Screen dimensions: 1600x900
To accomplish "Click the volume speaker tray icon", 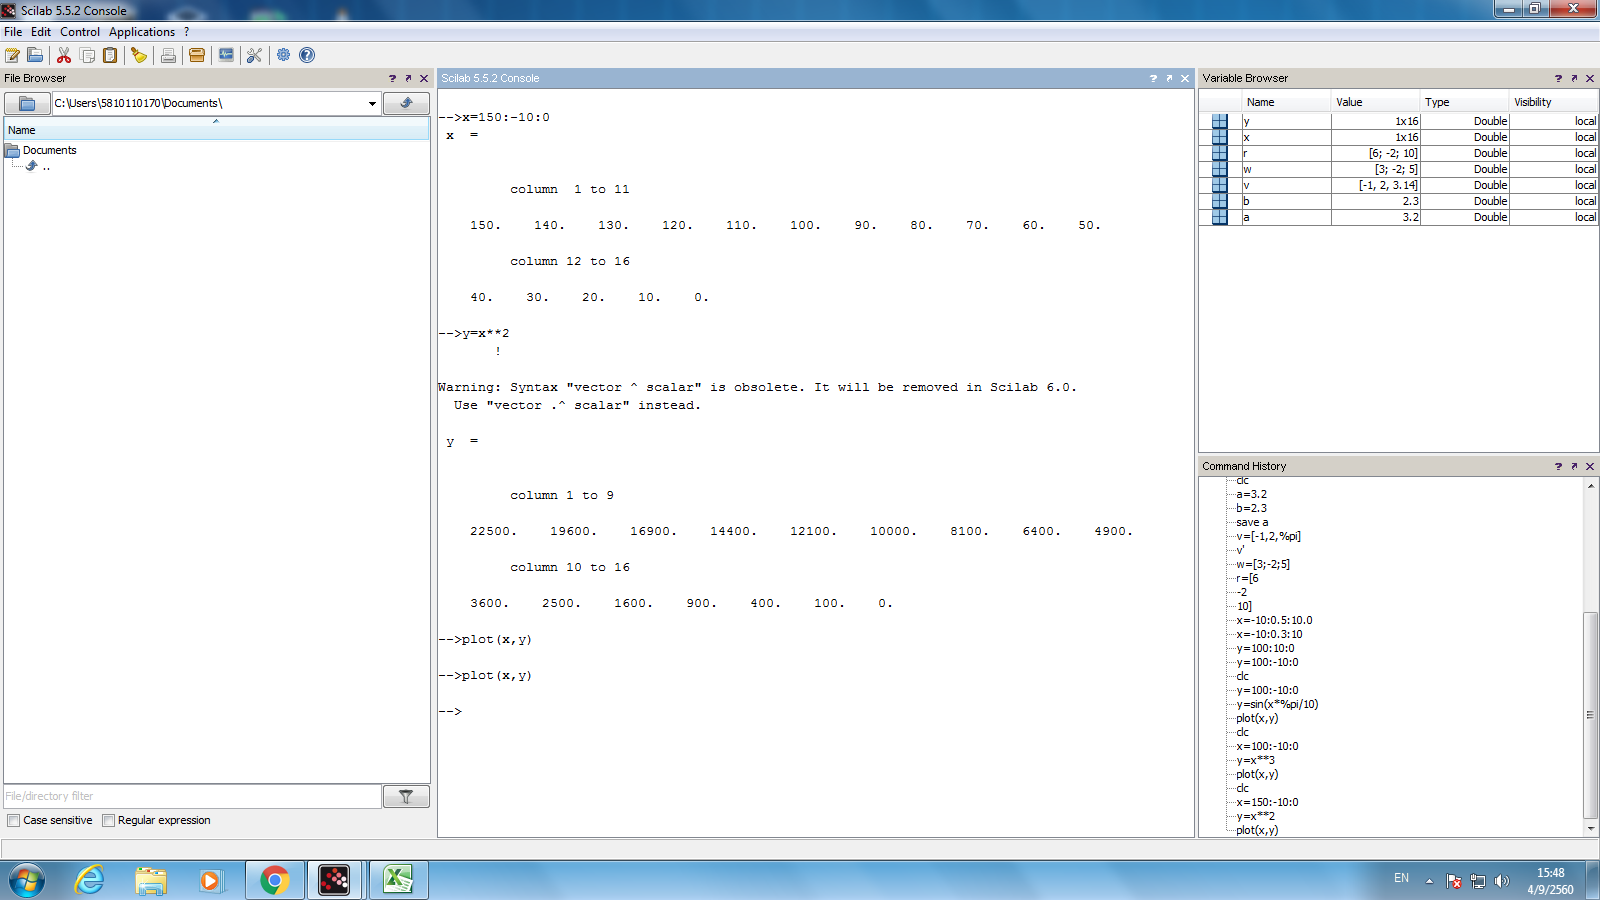I will 1501,881.
